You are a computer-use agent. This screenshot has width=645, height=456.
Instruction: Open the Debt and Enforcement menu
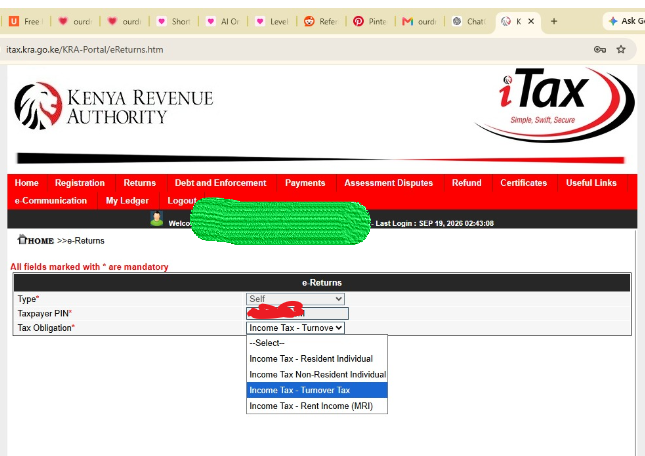coord(220,183)
